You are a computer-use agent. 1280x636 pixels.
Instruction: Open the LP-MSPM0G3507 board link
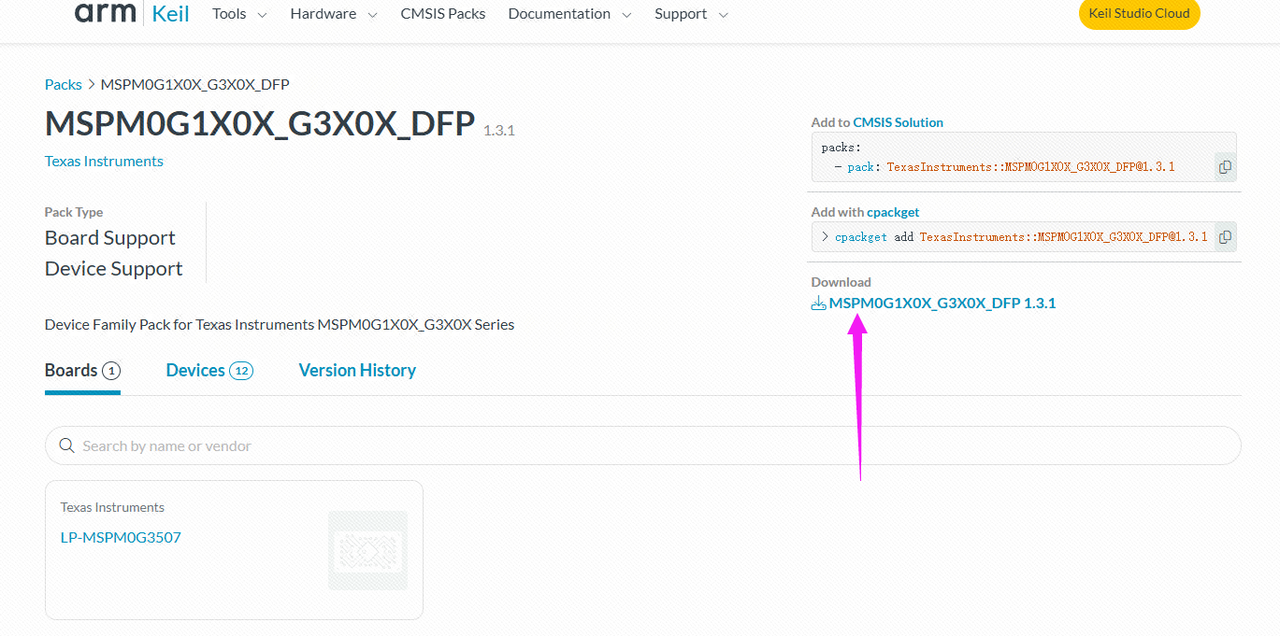click(121, 538)
